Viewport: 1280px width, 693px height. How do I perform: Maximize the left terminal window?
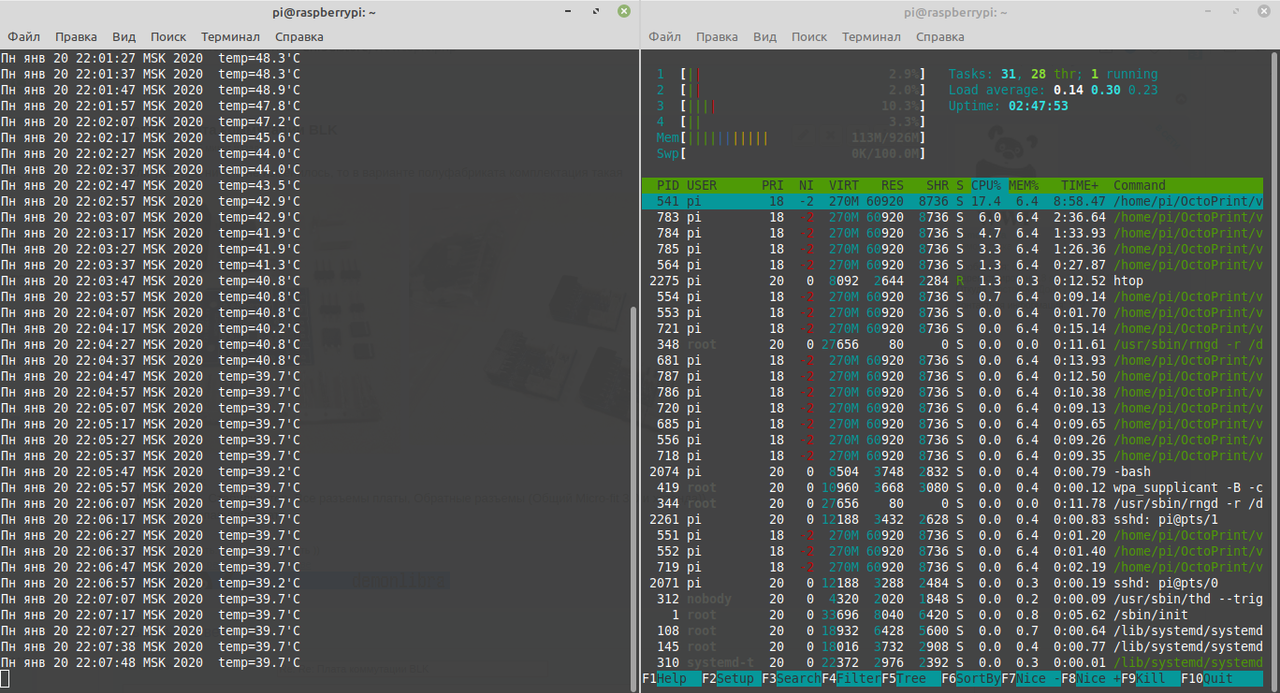pos(596,12)
